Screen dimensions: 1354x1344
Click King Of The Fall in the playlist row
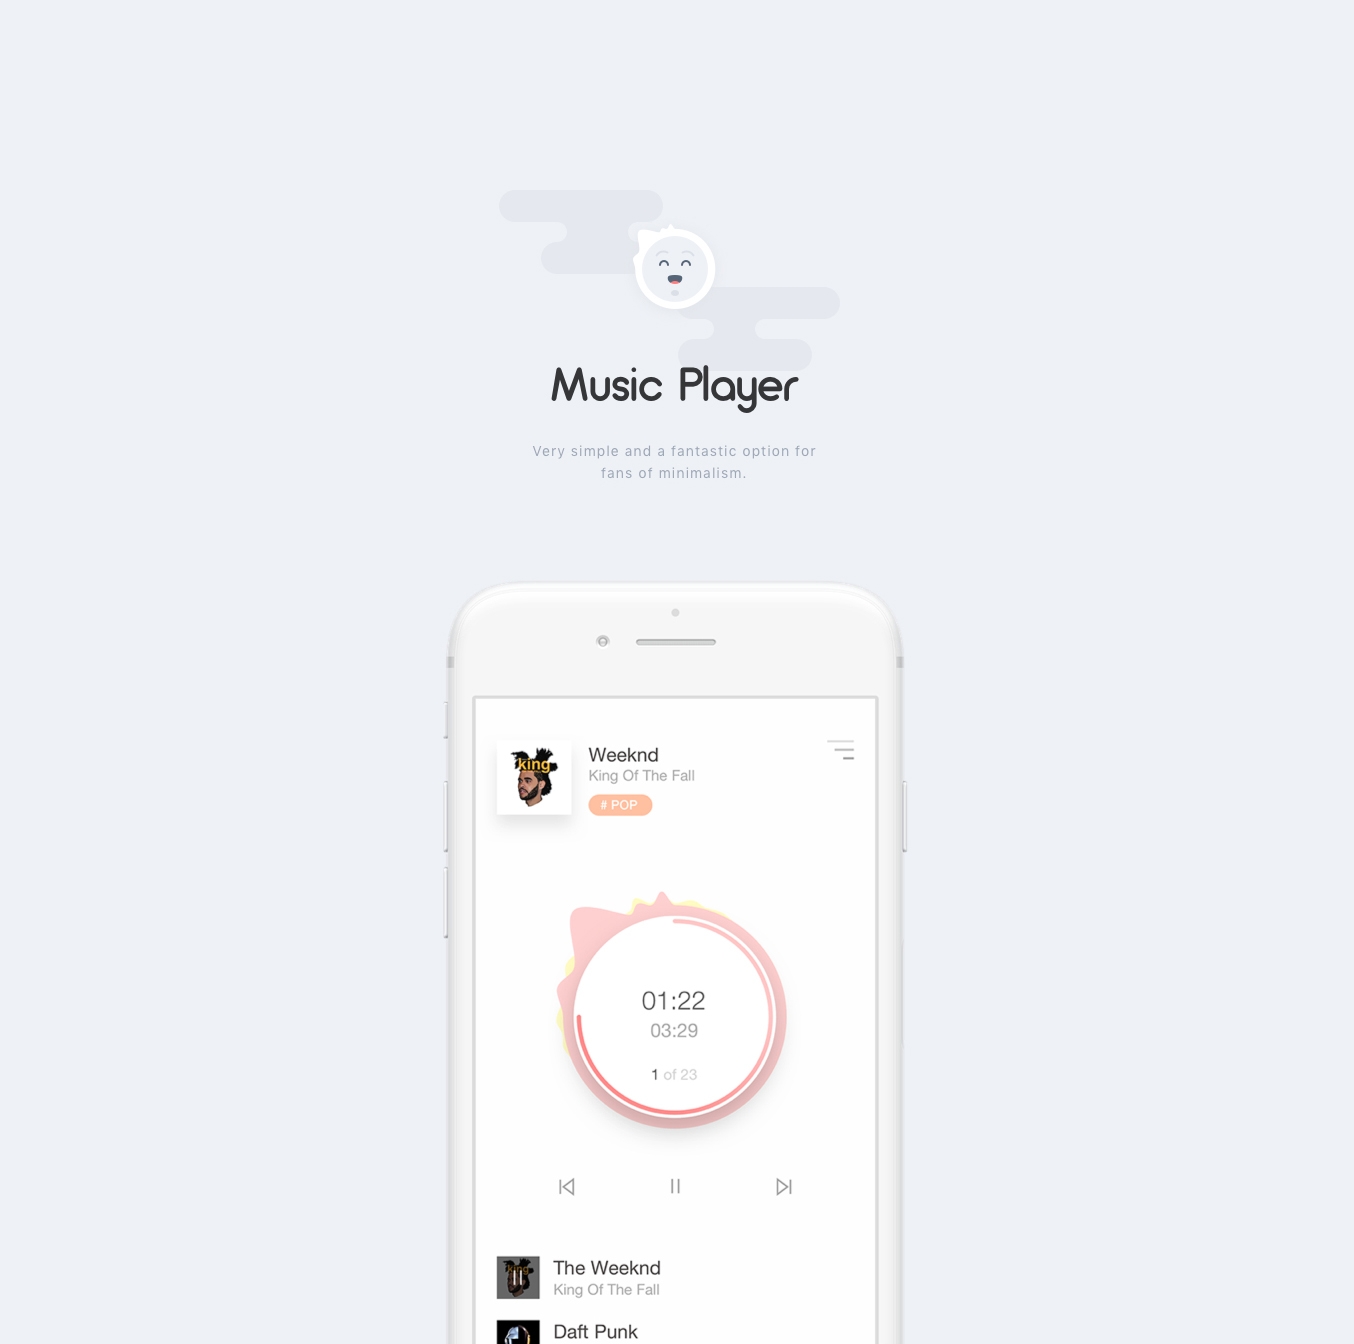click(x=606, y=1290)
